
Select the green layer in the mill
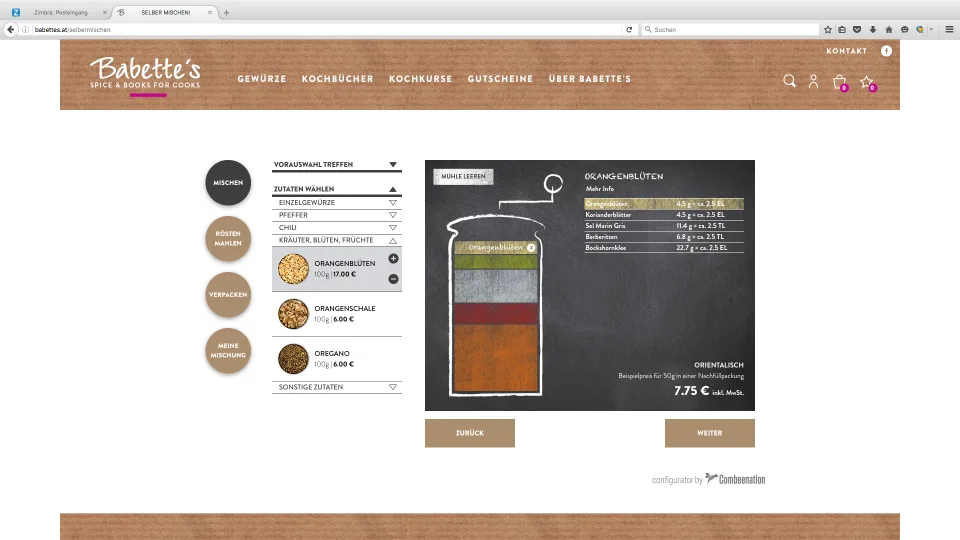click(x=496, y=262)
